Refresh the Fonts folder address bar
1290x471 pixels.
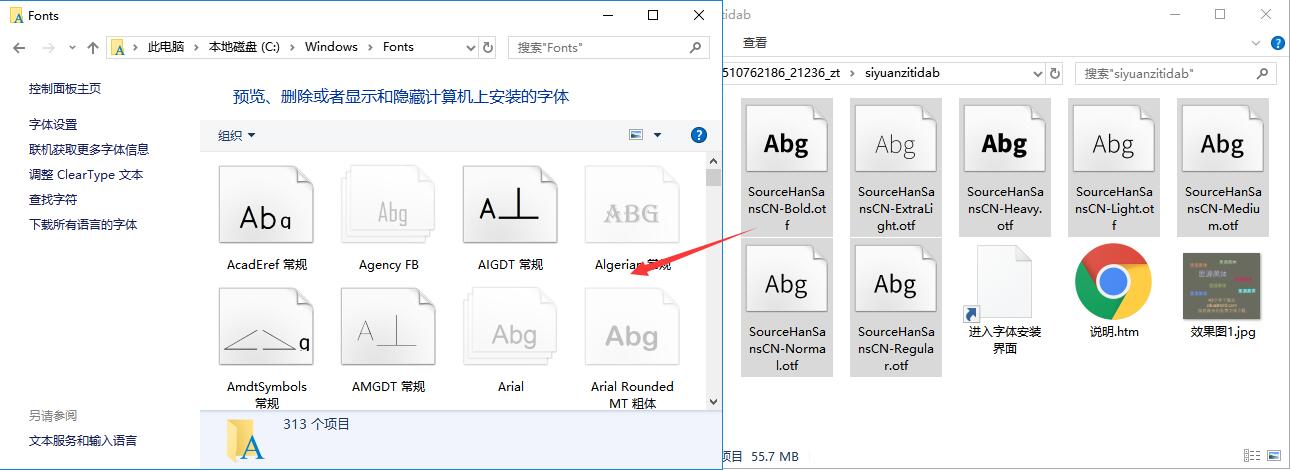488,47
